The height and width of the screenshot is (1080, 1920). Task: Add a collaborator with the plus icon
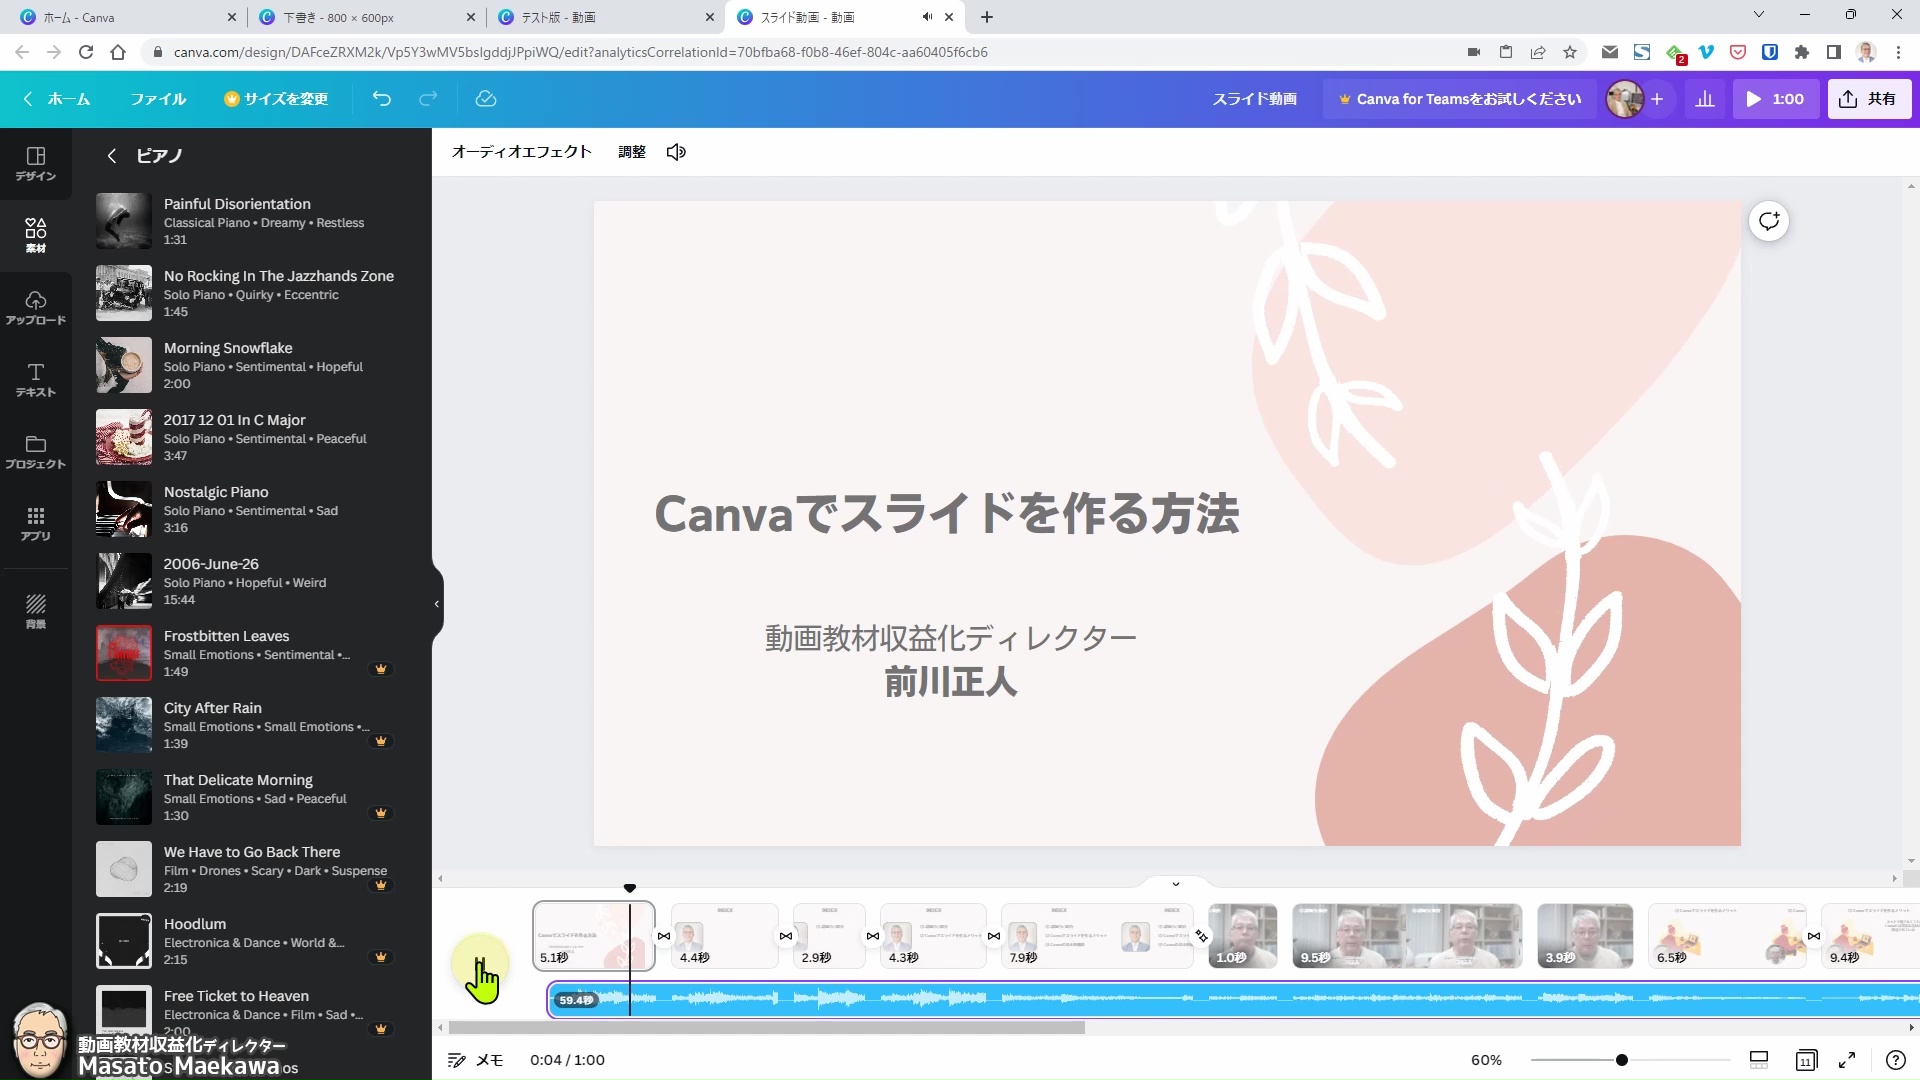pyautogui.click(x=1657, y=99)
